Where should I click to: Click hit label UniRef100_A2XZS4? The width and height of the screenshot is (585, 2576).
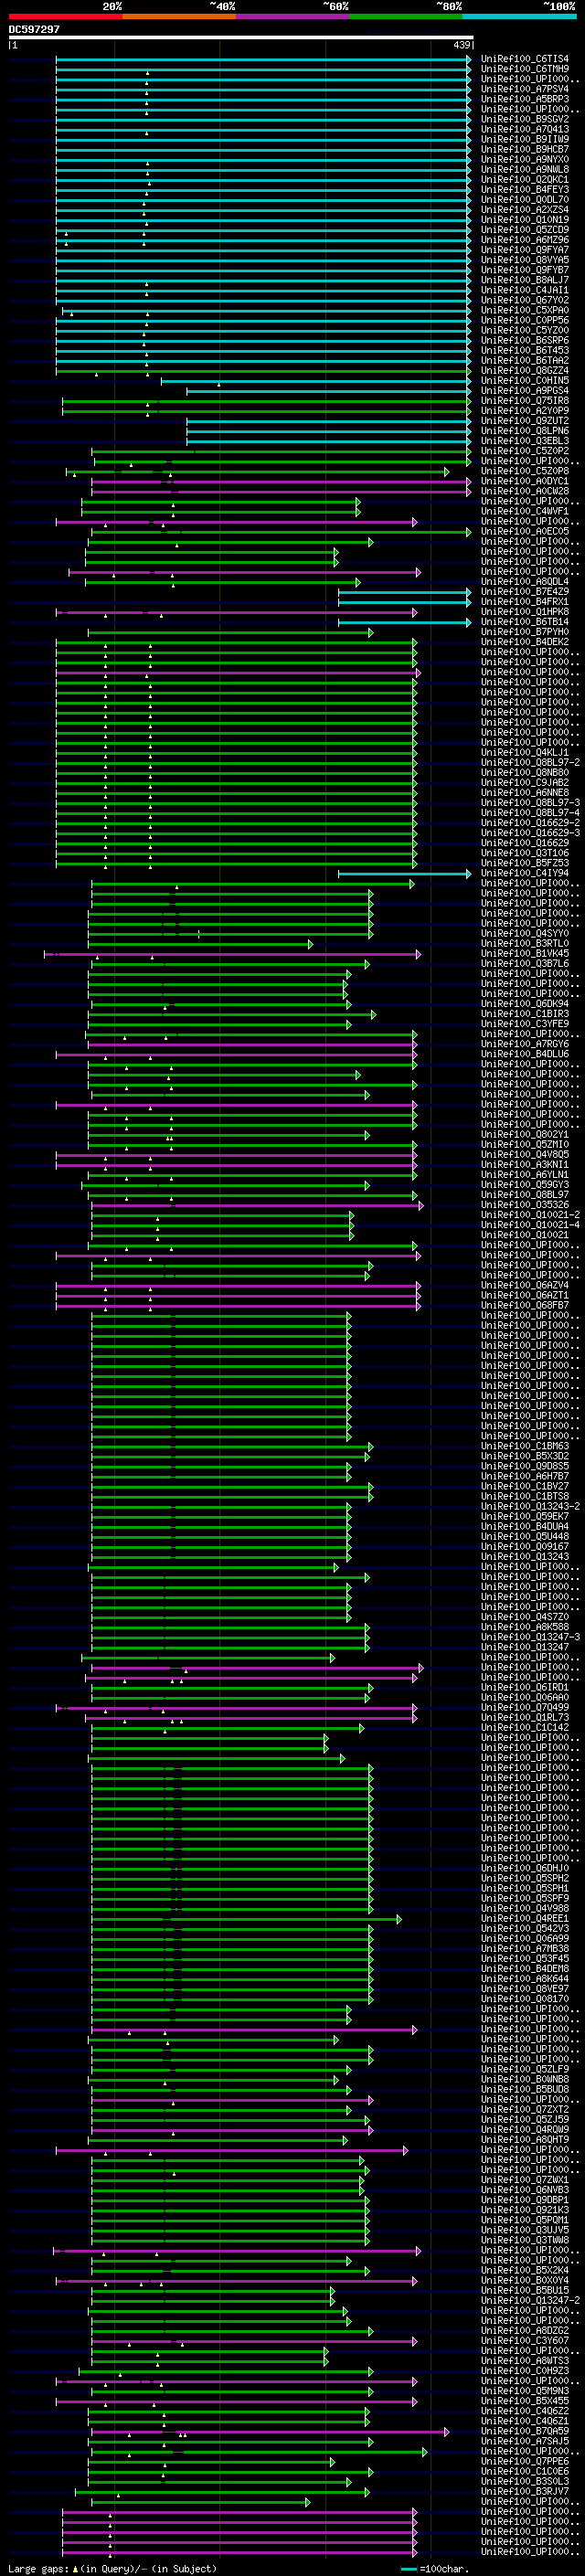point(525,209)
